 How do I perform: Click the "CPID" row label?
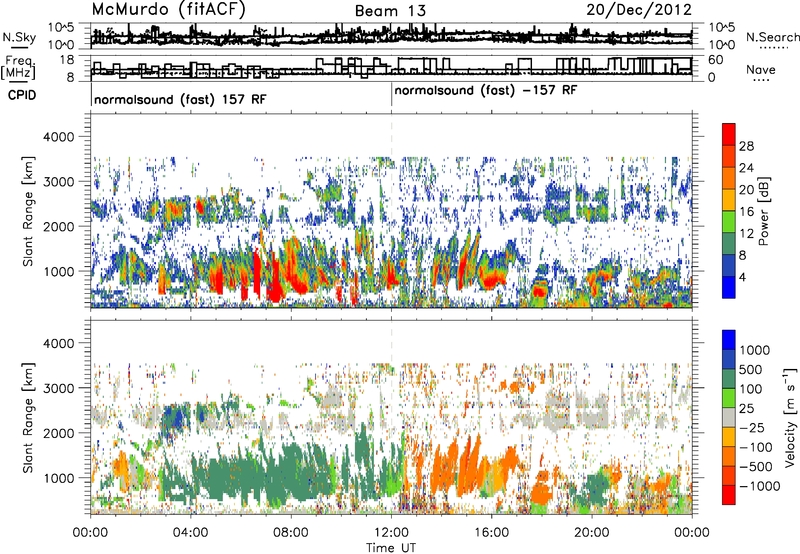tap(22, 95)
